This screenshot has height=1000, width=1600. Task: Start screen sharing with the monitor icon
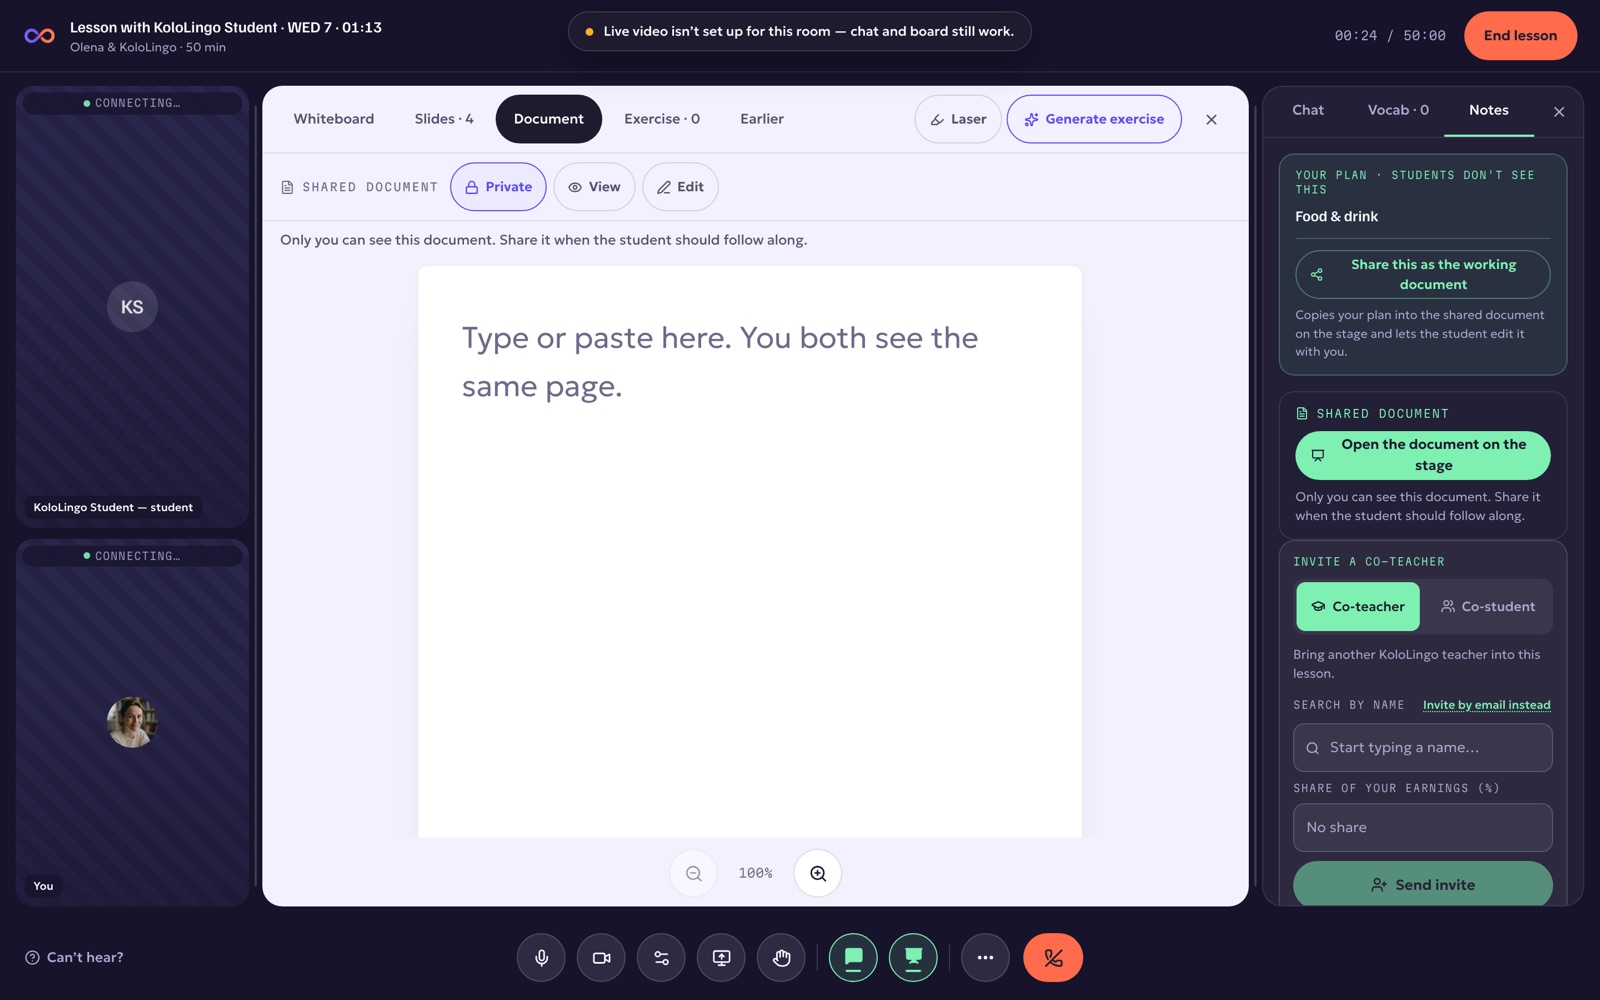(x=721, y=957)
